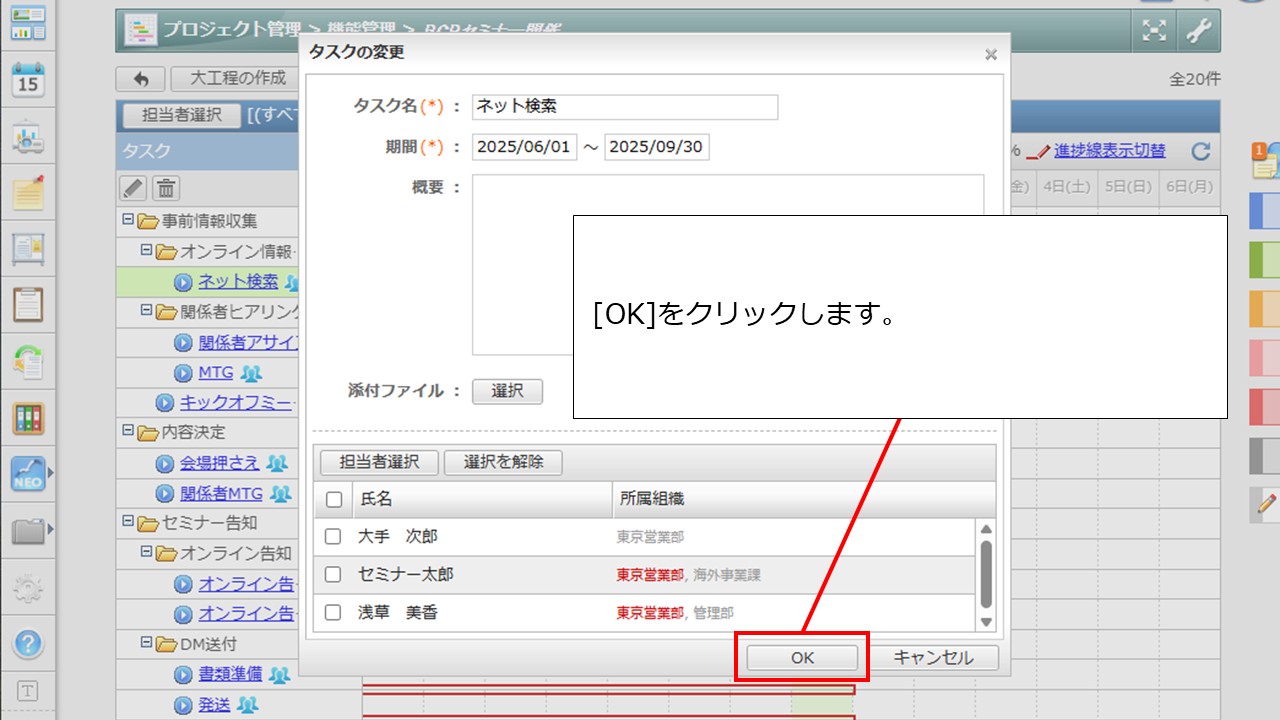Toggle the select-all checkbox beside 氏名
The width and height of the screenshot is (1280, 720).
pos(334,499)
